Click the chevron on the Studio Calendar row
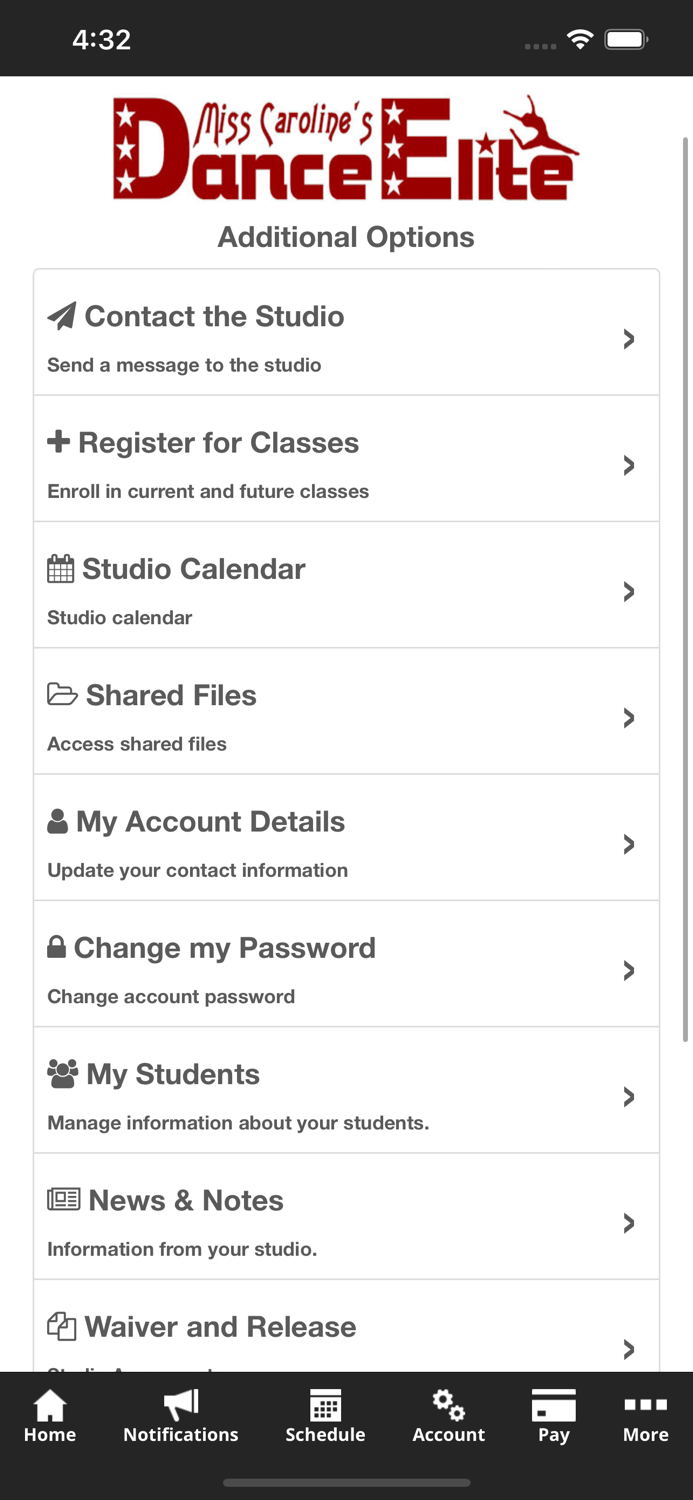The height and width of the screenshot is (1500, 693). coord(629,592)
